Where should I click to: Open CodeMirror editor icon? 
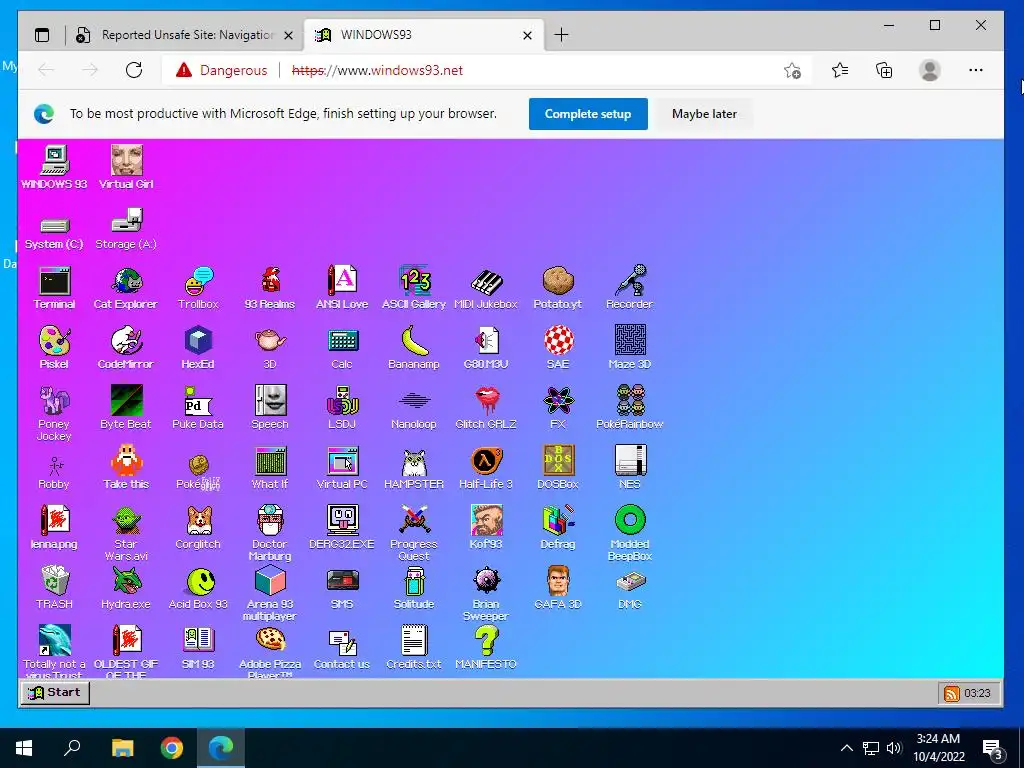[x=126, y=347]
